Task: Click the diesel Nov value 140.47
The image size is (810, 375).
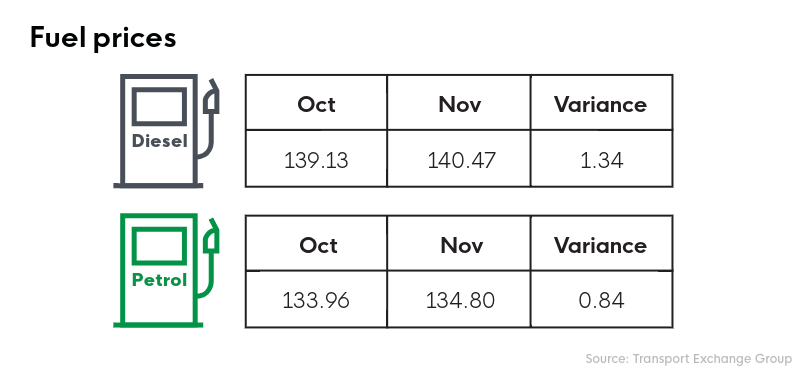Action: pos(461,160)
